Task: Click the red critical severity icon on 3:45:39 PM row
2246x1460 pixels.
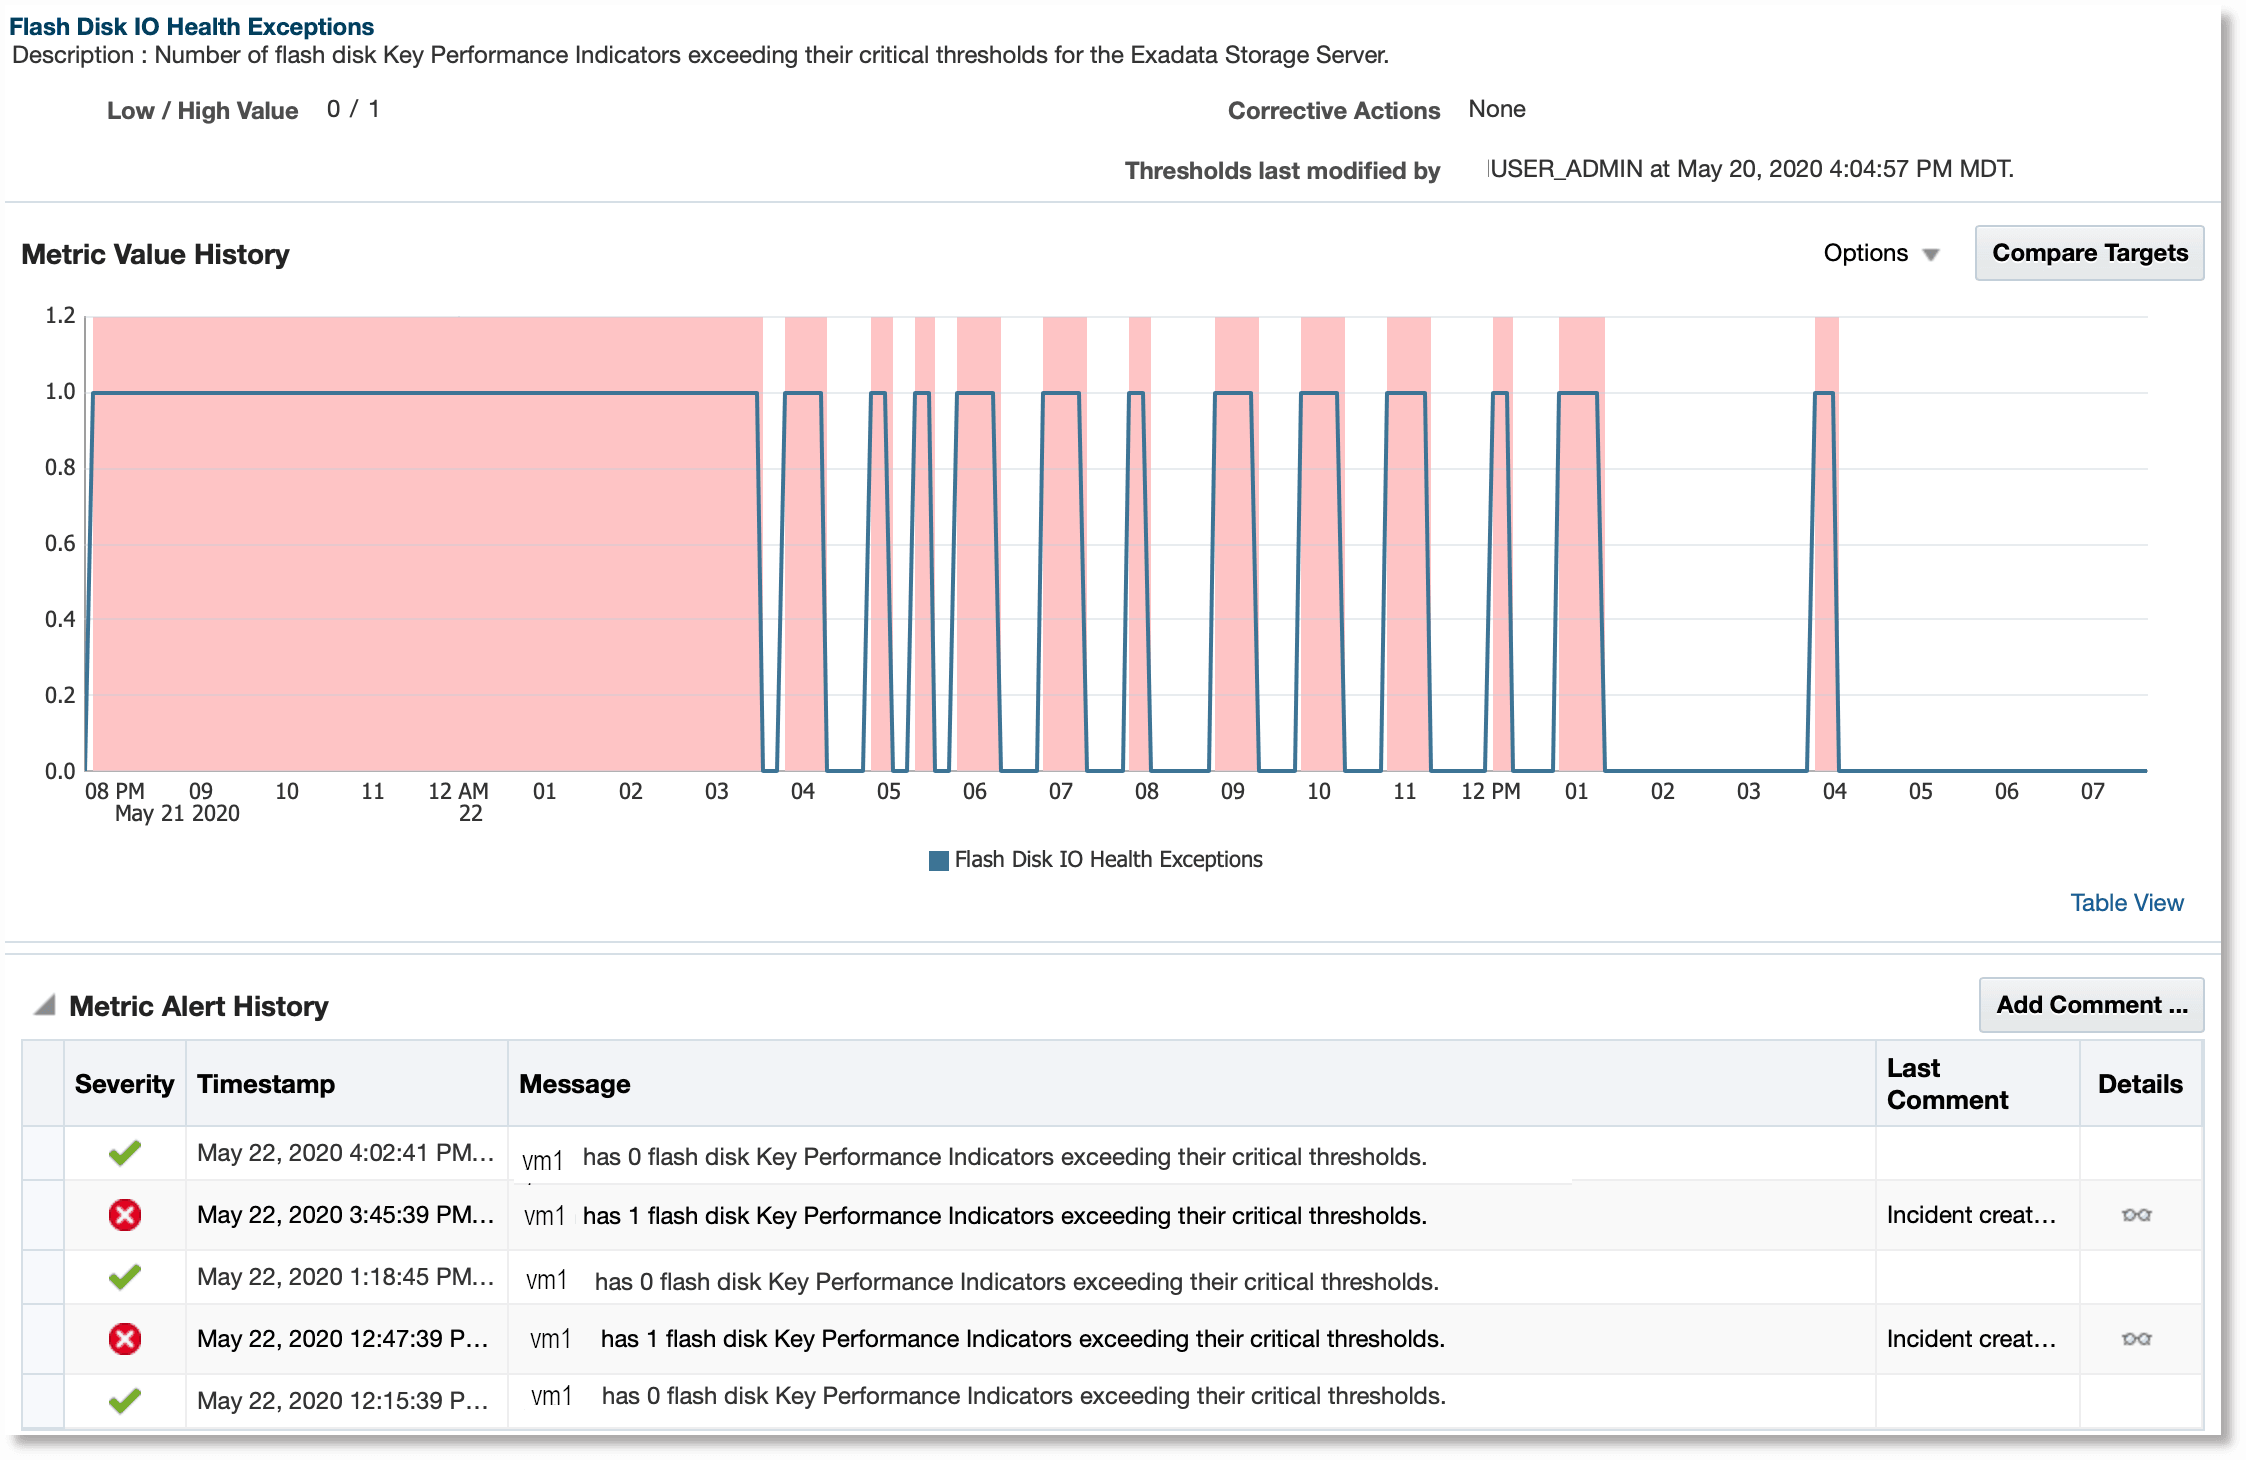Action: 124,1215
